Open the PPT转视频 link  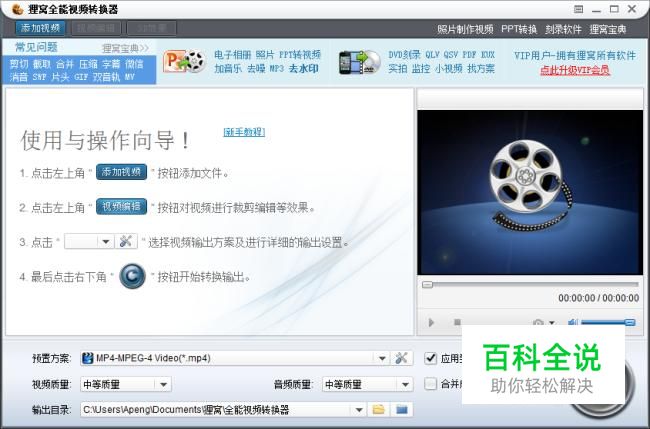[x=300, y=55]
